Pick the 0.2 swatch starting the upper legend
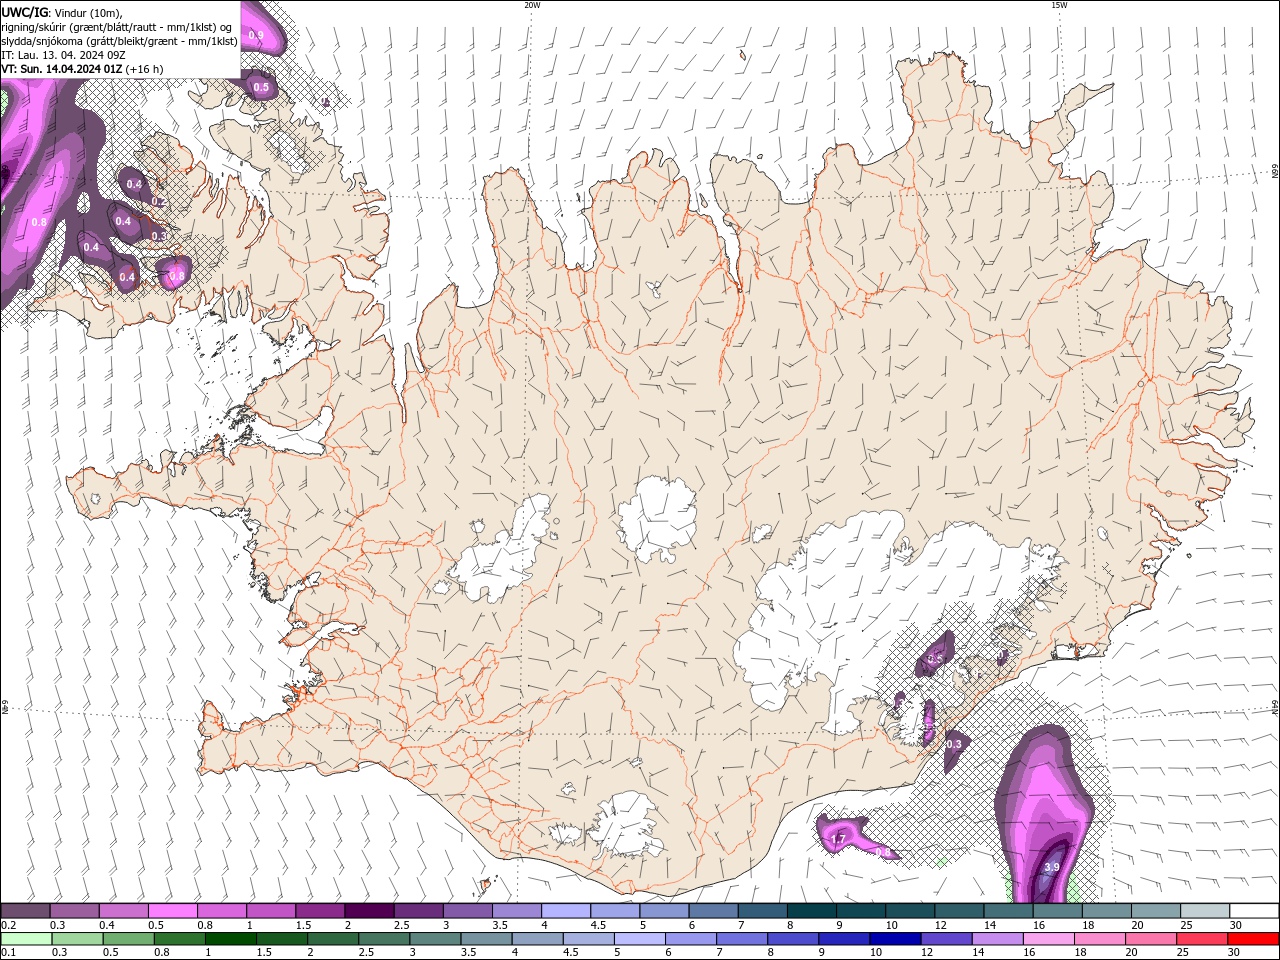The width and height of the screenshot is (1280, 960). 26,911
